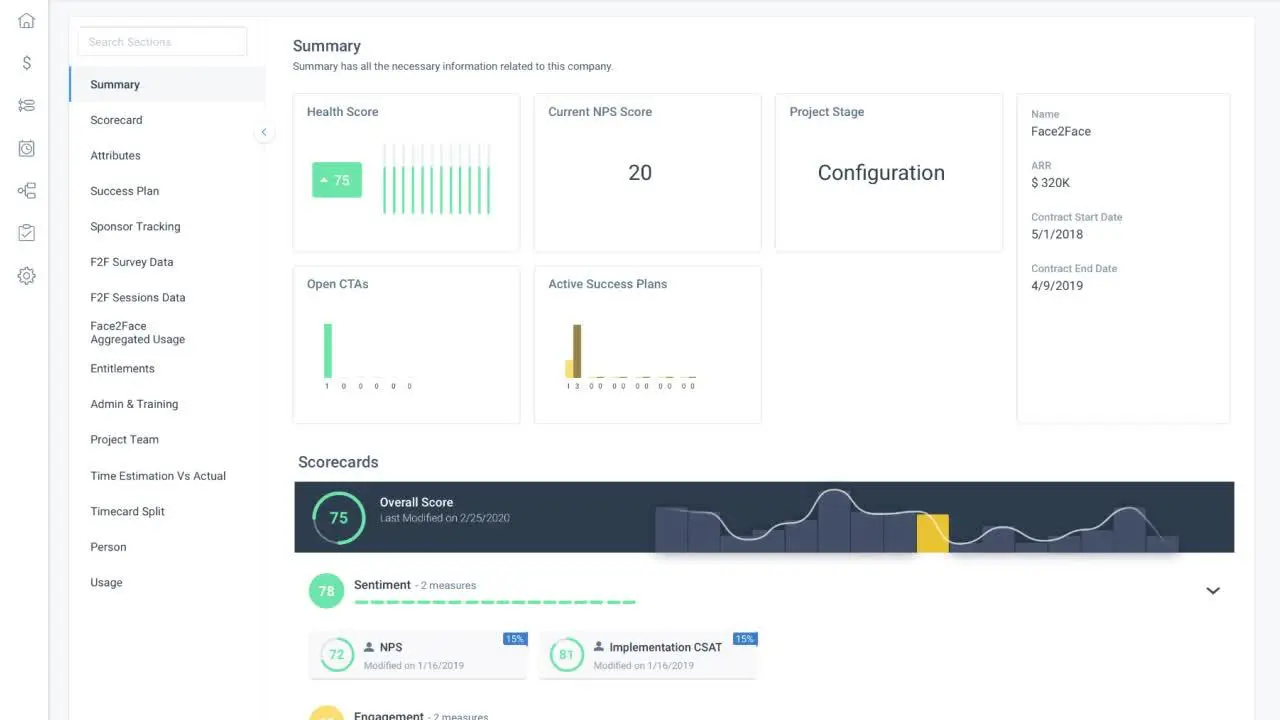Click the highlighted yellow bar in score history
Screen dimensions: 1280x720
tap(933, 533)
